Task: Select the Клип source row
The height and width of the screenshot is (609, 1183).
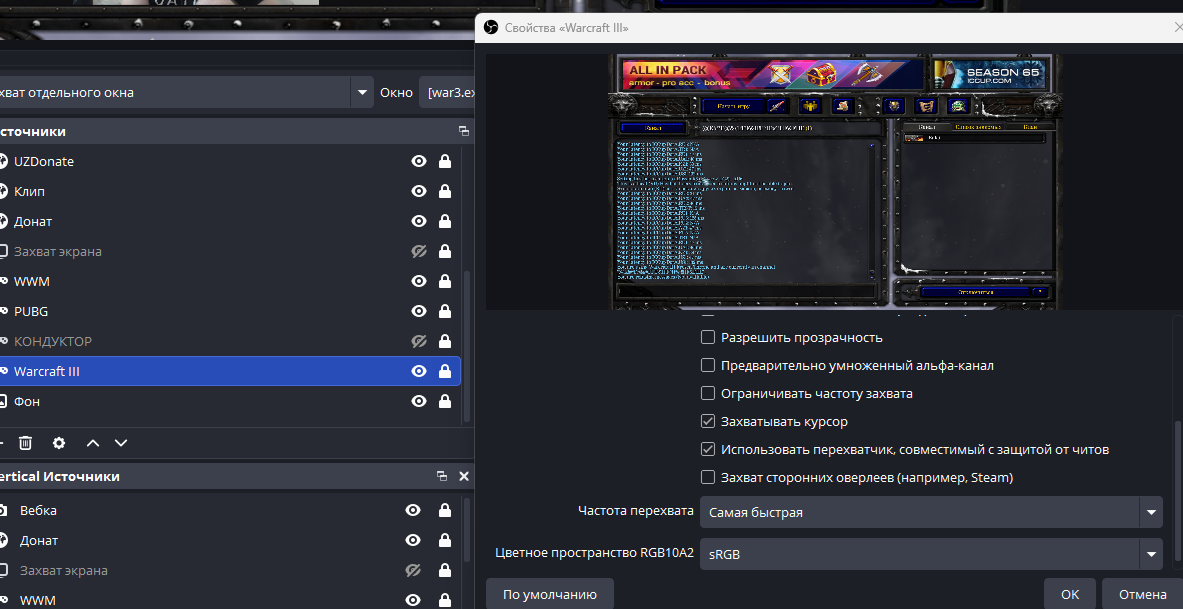Action: (x=229, y=192)
